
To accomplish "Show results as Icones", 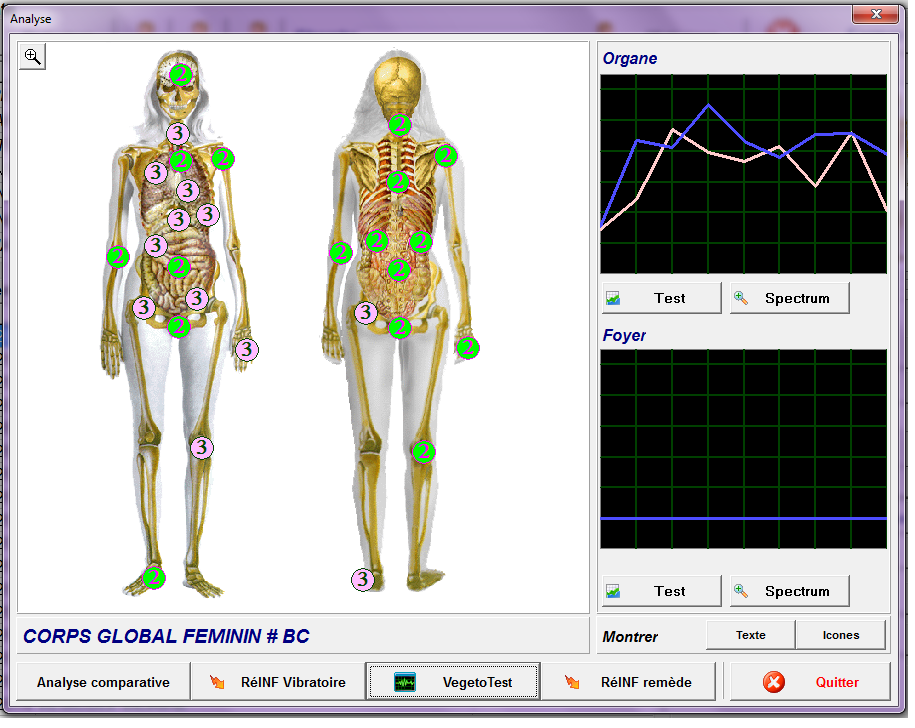I will (x=841, y=635).
